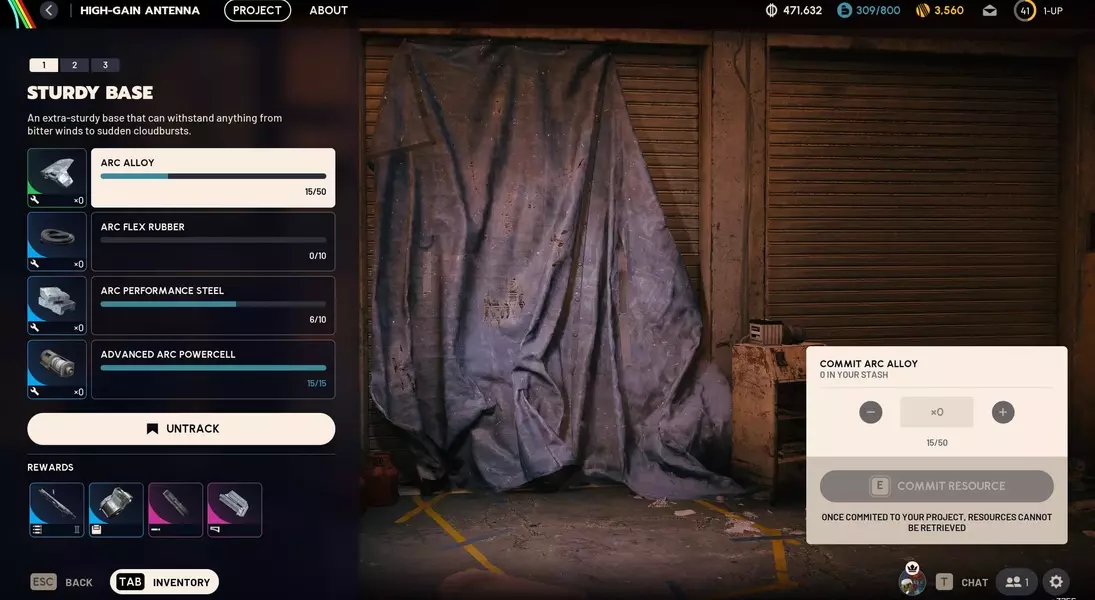Click the commit quantity input field
The height and width of the screenshot is (600, 1095).
[936, 412]
